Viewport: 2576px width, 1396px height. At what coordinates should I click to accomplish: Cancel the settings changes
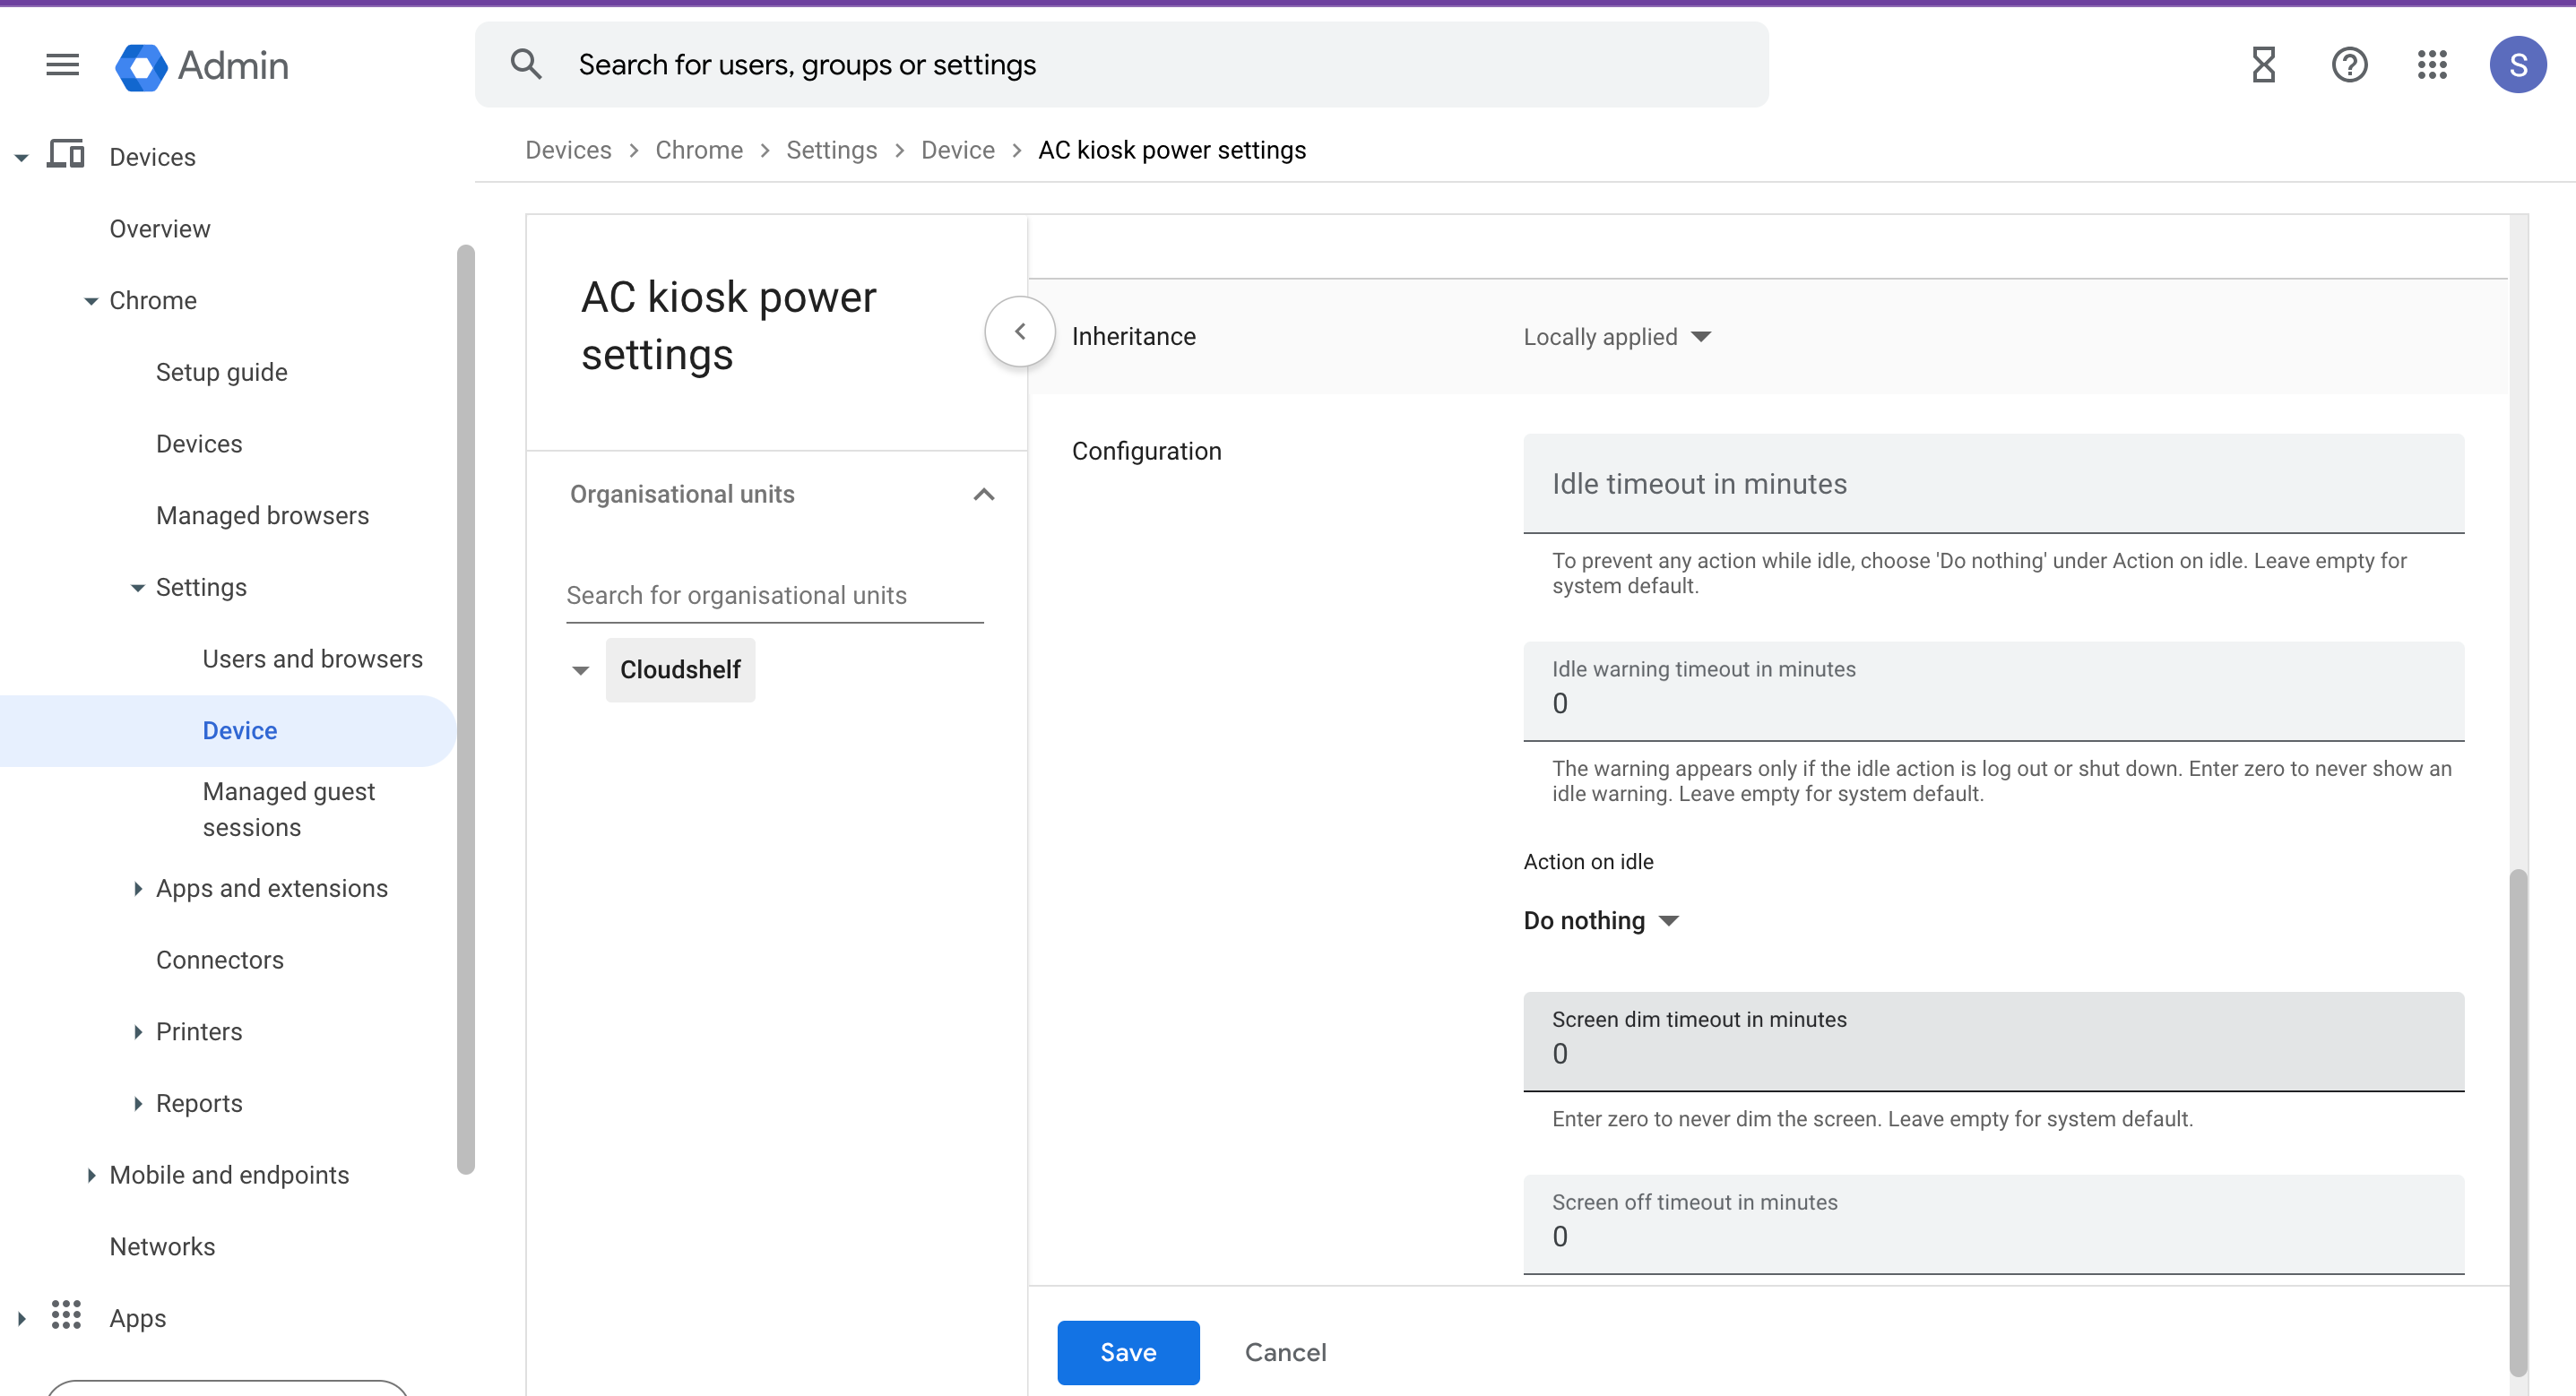coord(1285,1352)
